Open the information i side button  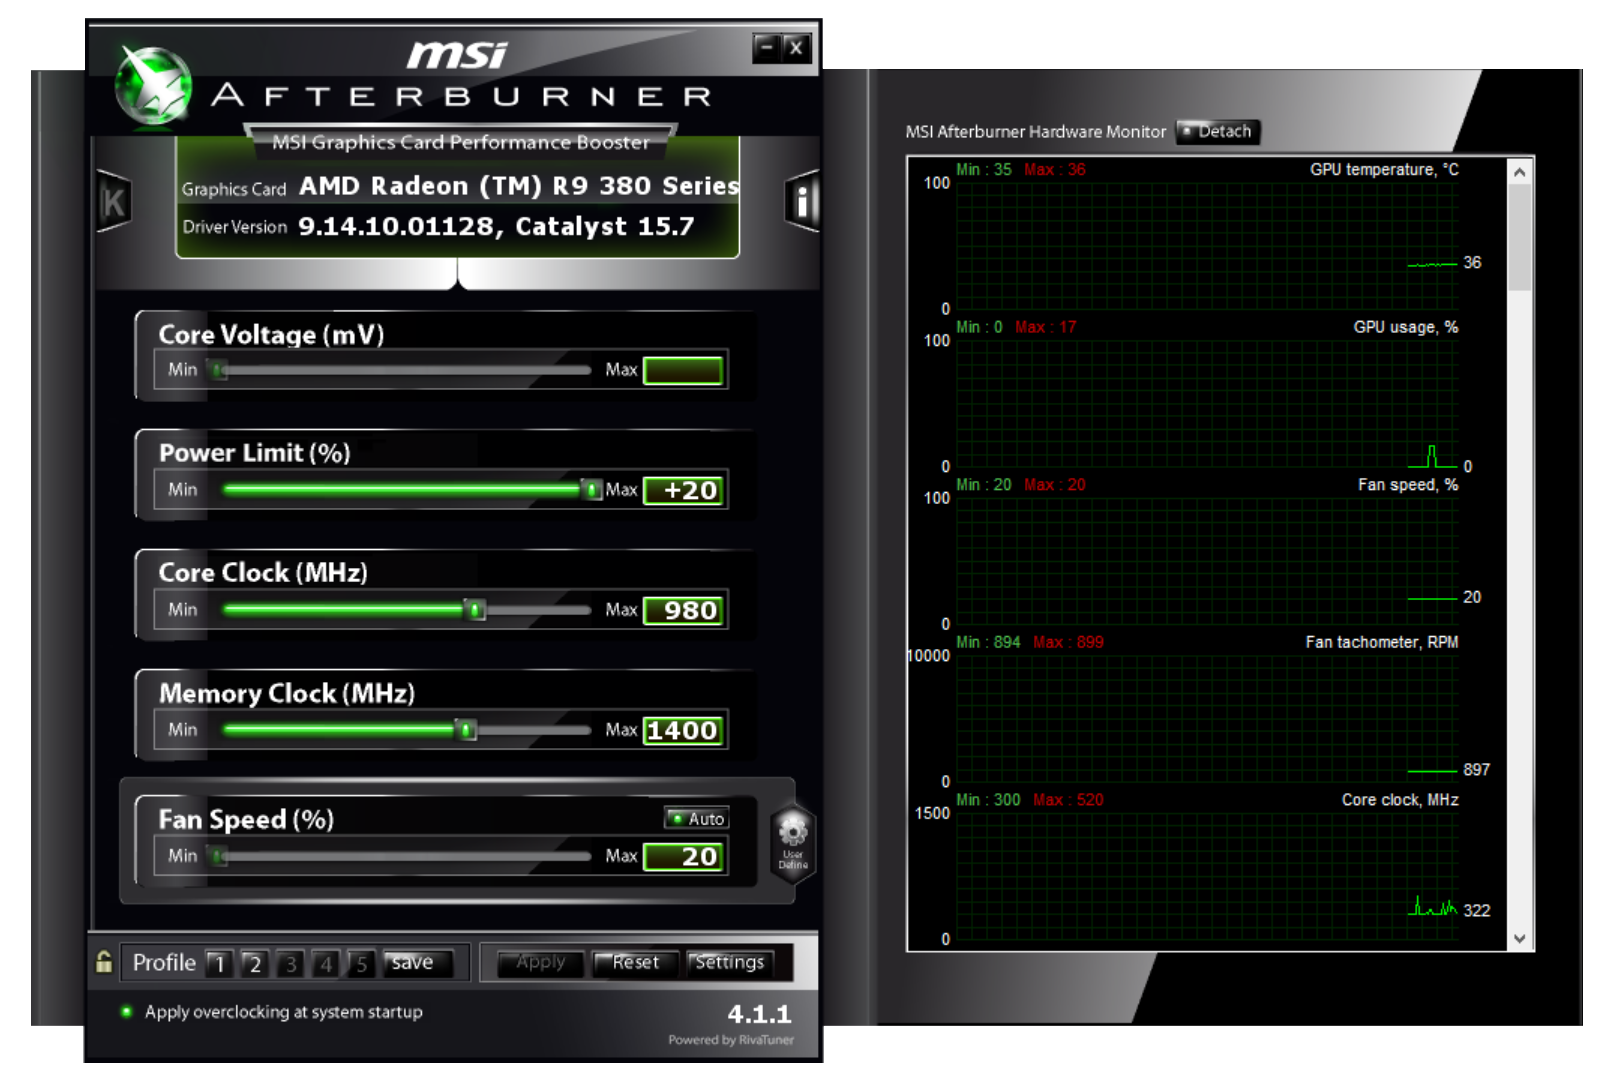(802, 202)
